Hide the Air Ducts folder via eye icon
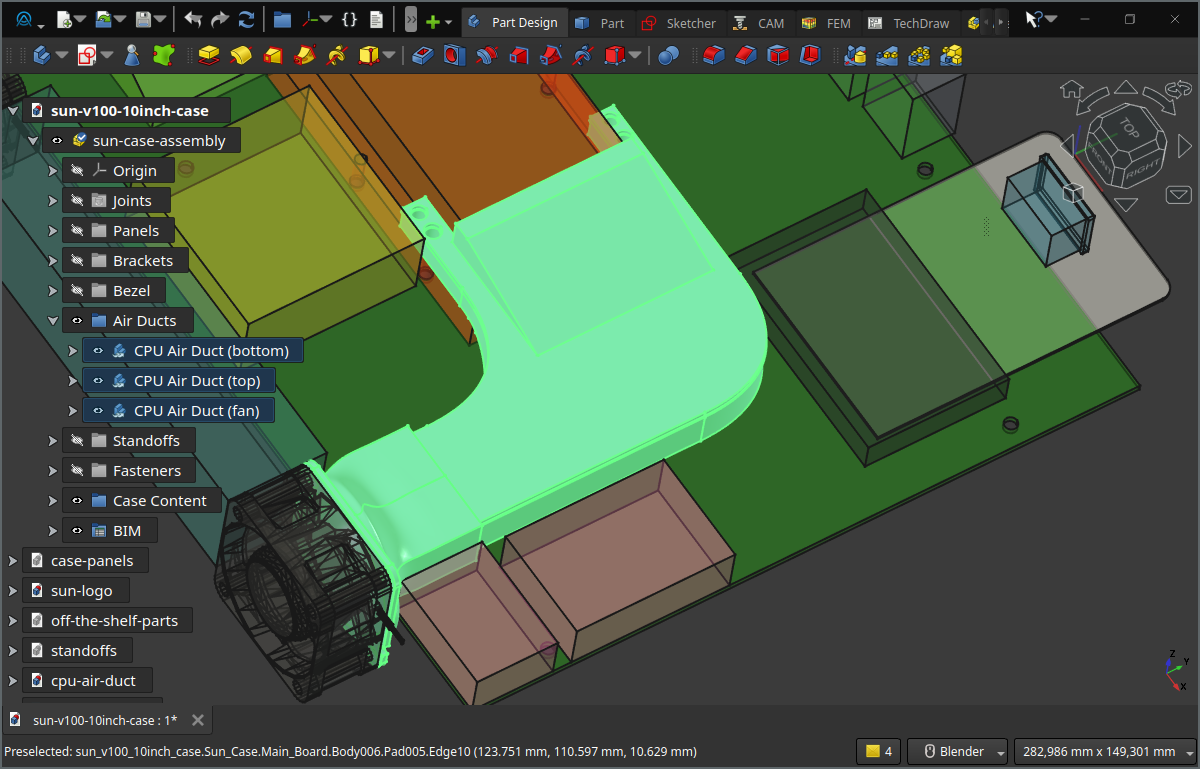This screenshot has width=1200, height=769. (x=77, y=321)
